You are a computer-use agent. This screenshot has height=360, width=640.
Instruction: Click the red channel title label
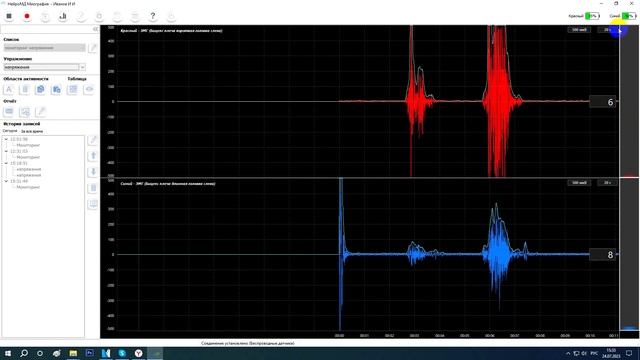pos(171,31)
